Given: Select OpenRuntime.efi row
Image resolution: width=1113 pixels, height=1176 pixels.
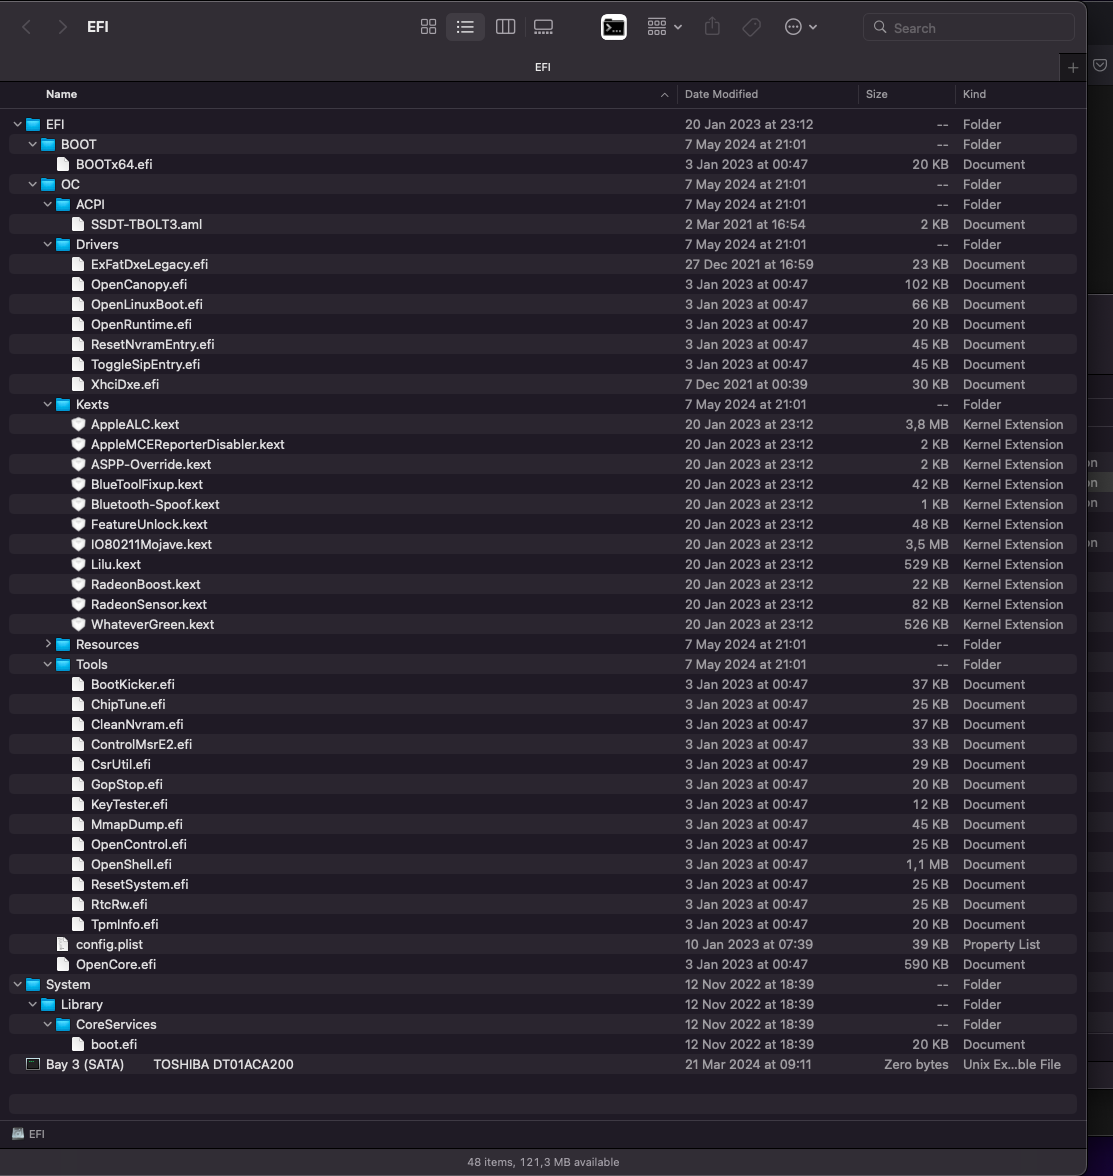Looking at the screenshot, I should pos(543,324).
